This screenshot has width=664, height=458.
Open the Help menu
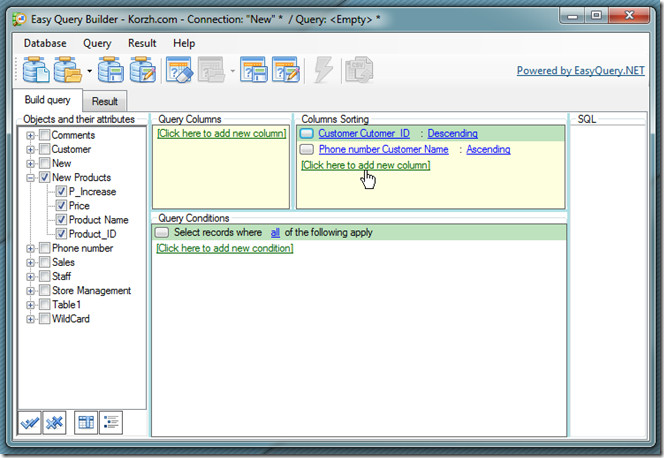(184, 43)
